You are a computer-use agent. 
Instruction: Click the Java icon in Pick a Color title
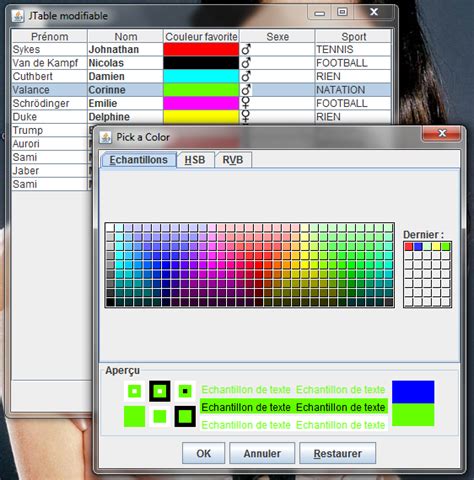click(105, 137)
